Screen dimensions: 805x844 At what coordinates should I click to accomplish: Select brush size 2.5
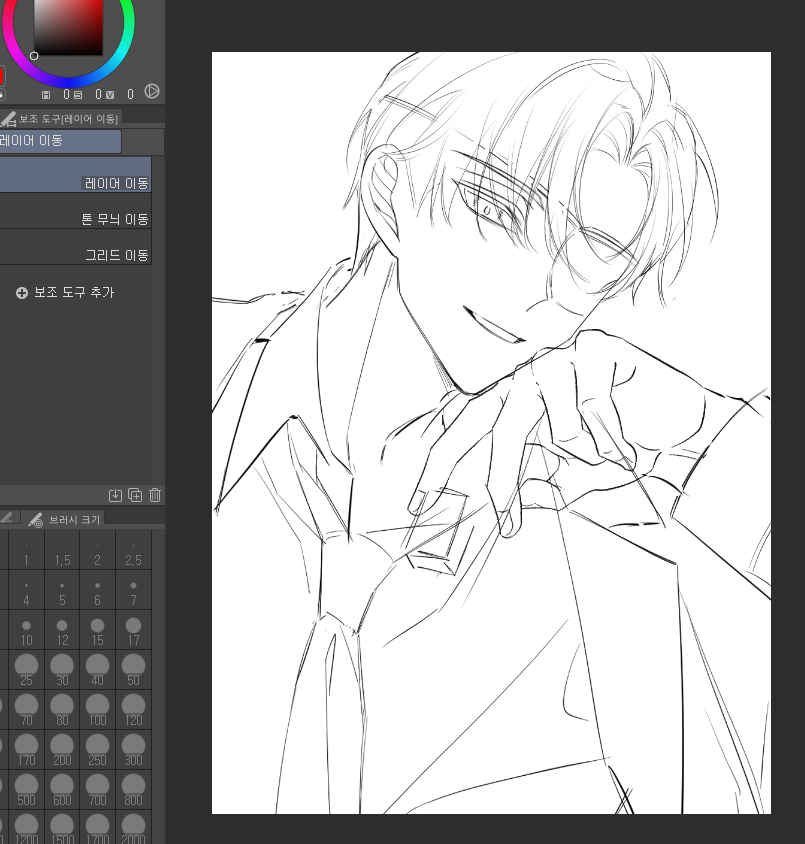[133, 550]
